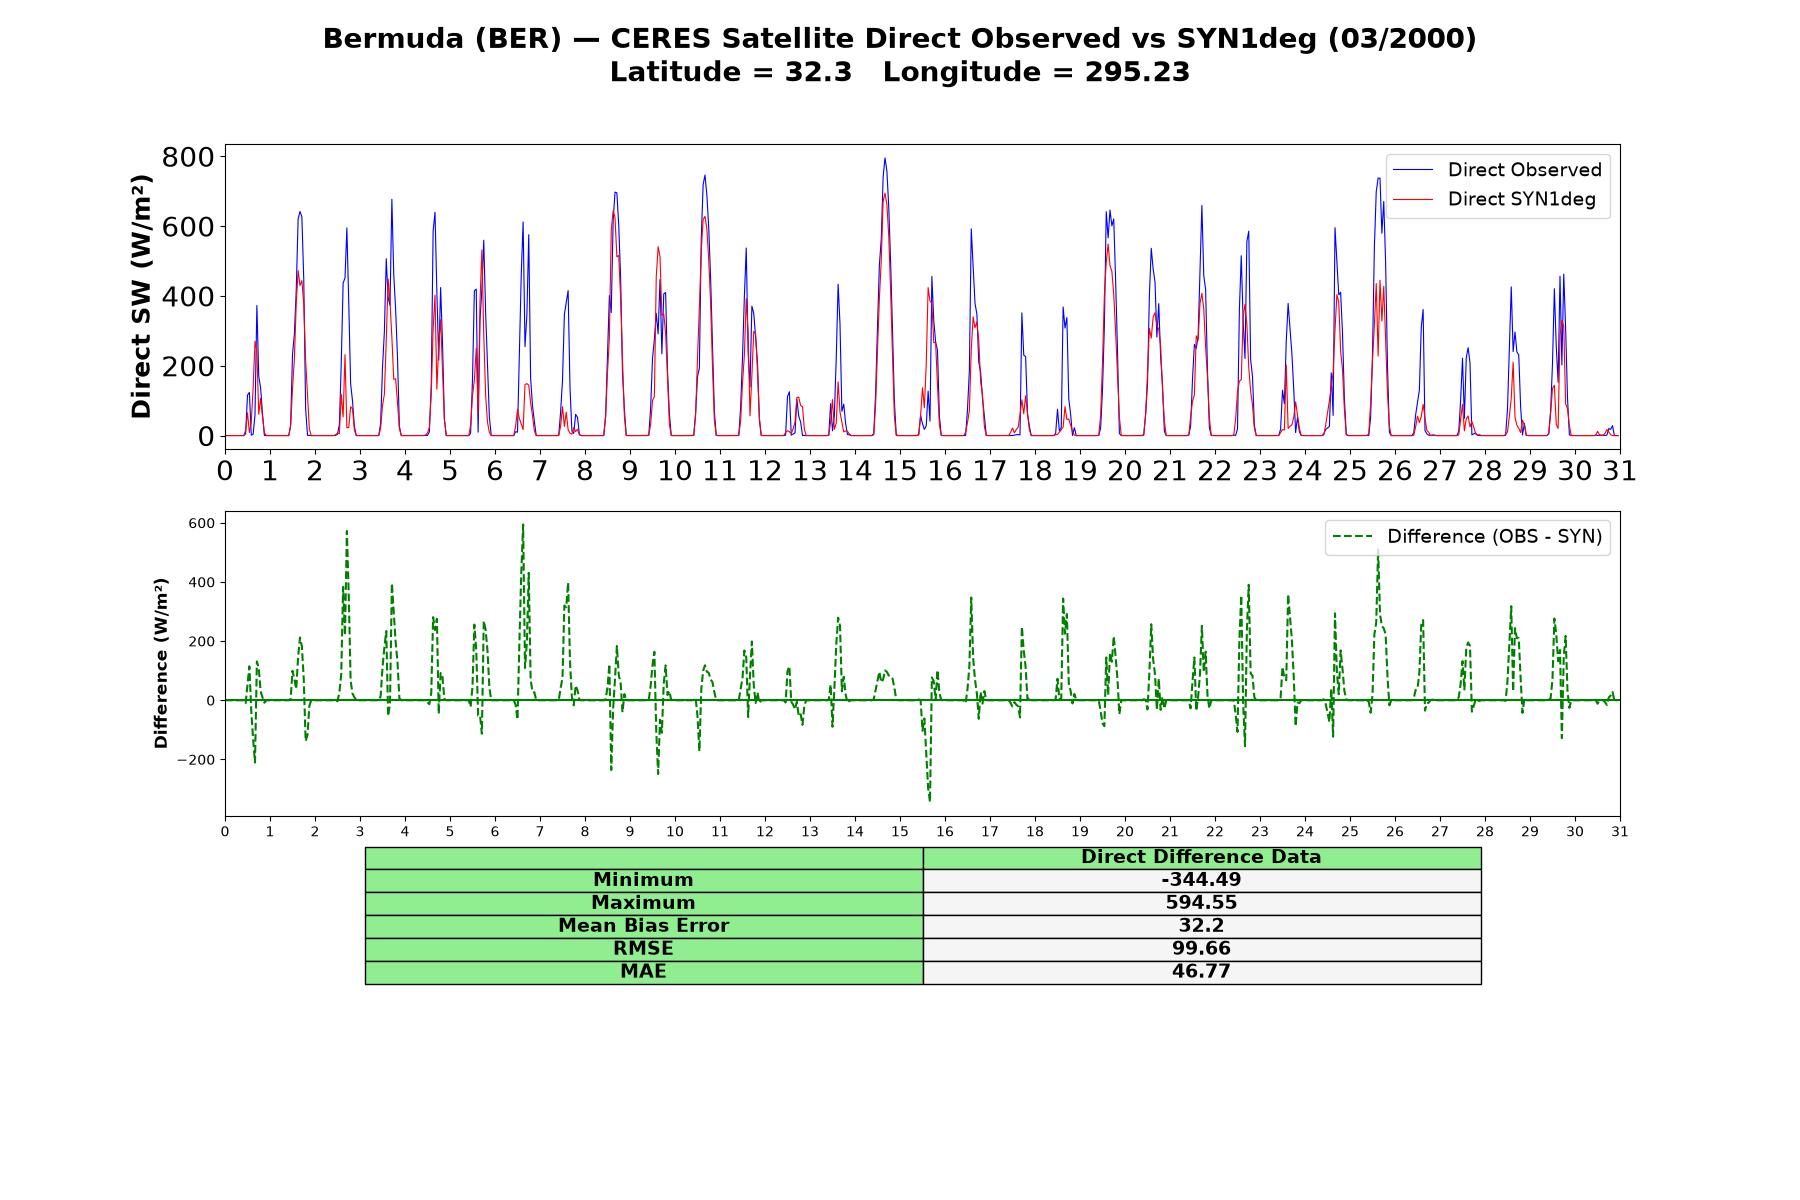The width and height of the screenshot is (1800, 1200).
Task: Click the Direct Difference Data header cell
Action: 1202,857
